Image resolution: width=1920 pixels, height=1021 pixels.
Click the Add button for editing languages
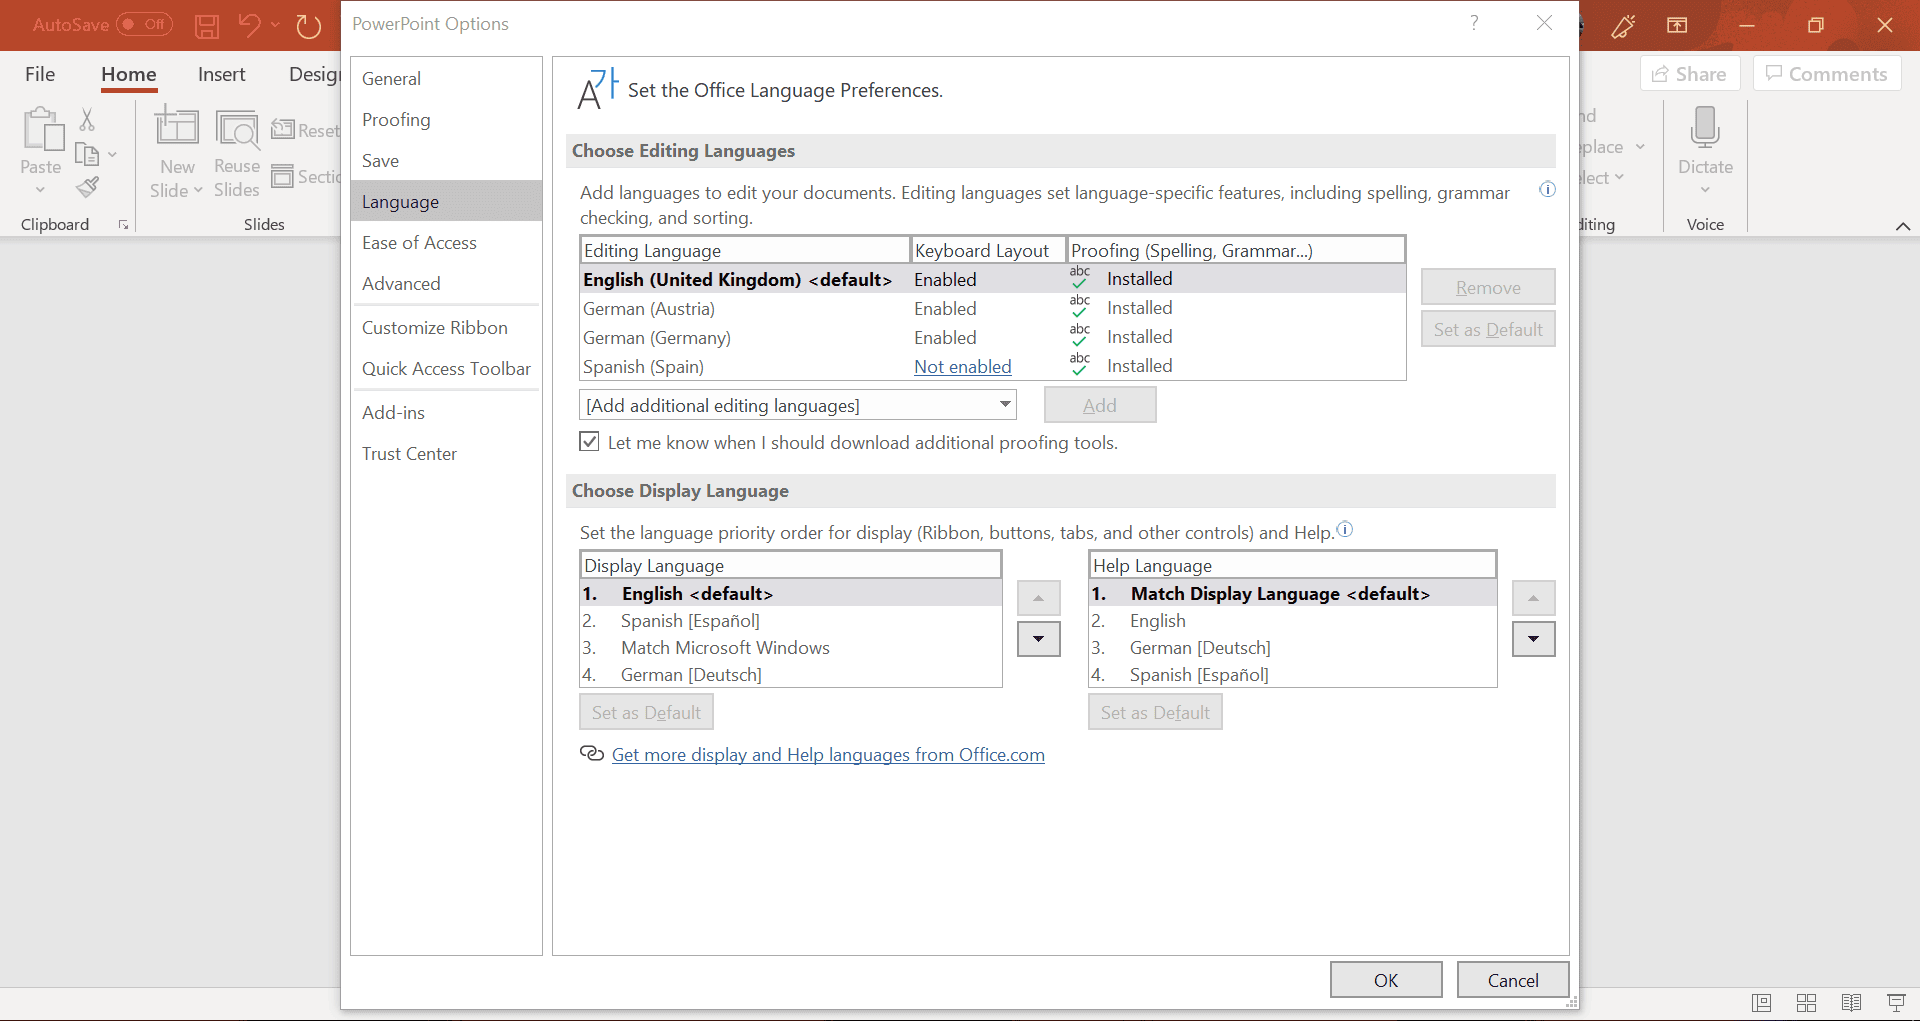click(x=1099, y=404)
